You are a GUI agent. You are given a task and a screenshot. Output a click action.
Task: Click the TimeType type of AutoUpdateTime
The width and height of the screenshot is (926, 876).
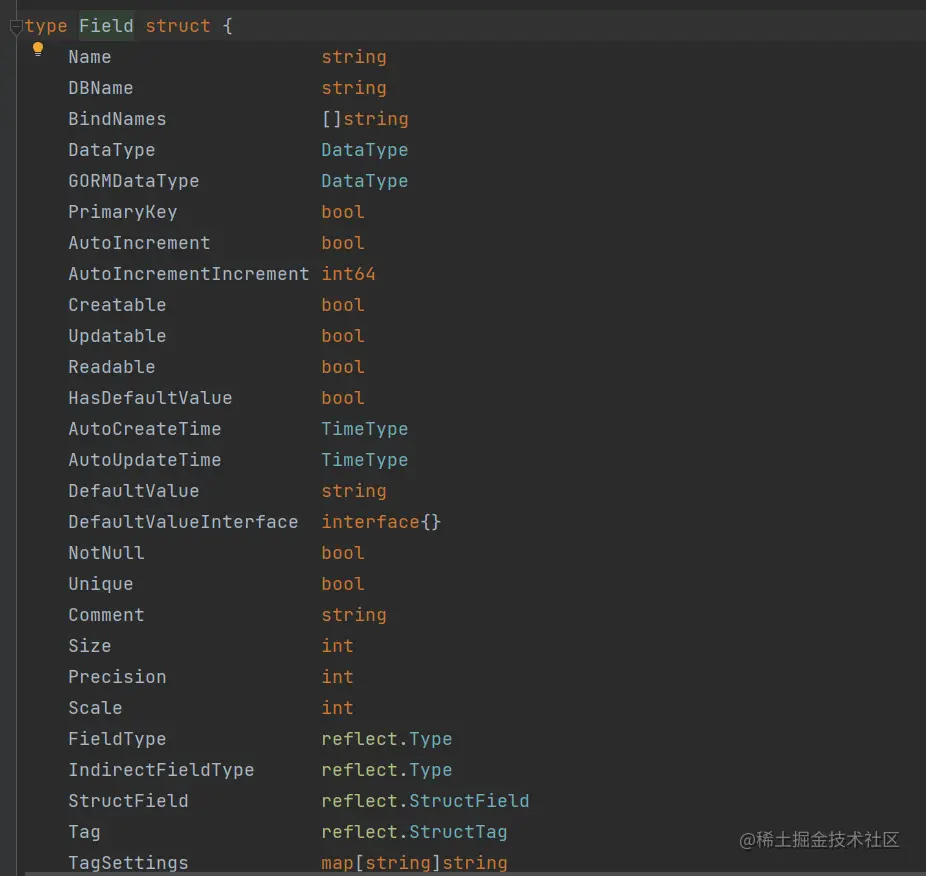tap(365, 460)
